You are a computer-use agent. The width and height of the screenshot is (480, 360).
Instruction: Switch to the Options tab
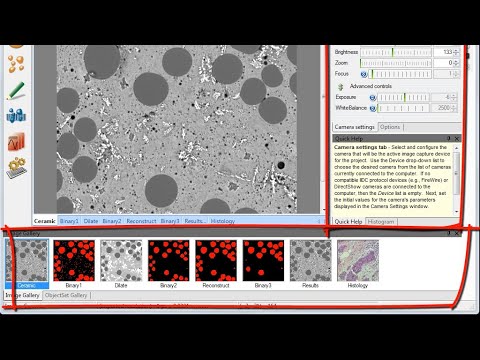tap(390, 127)
